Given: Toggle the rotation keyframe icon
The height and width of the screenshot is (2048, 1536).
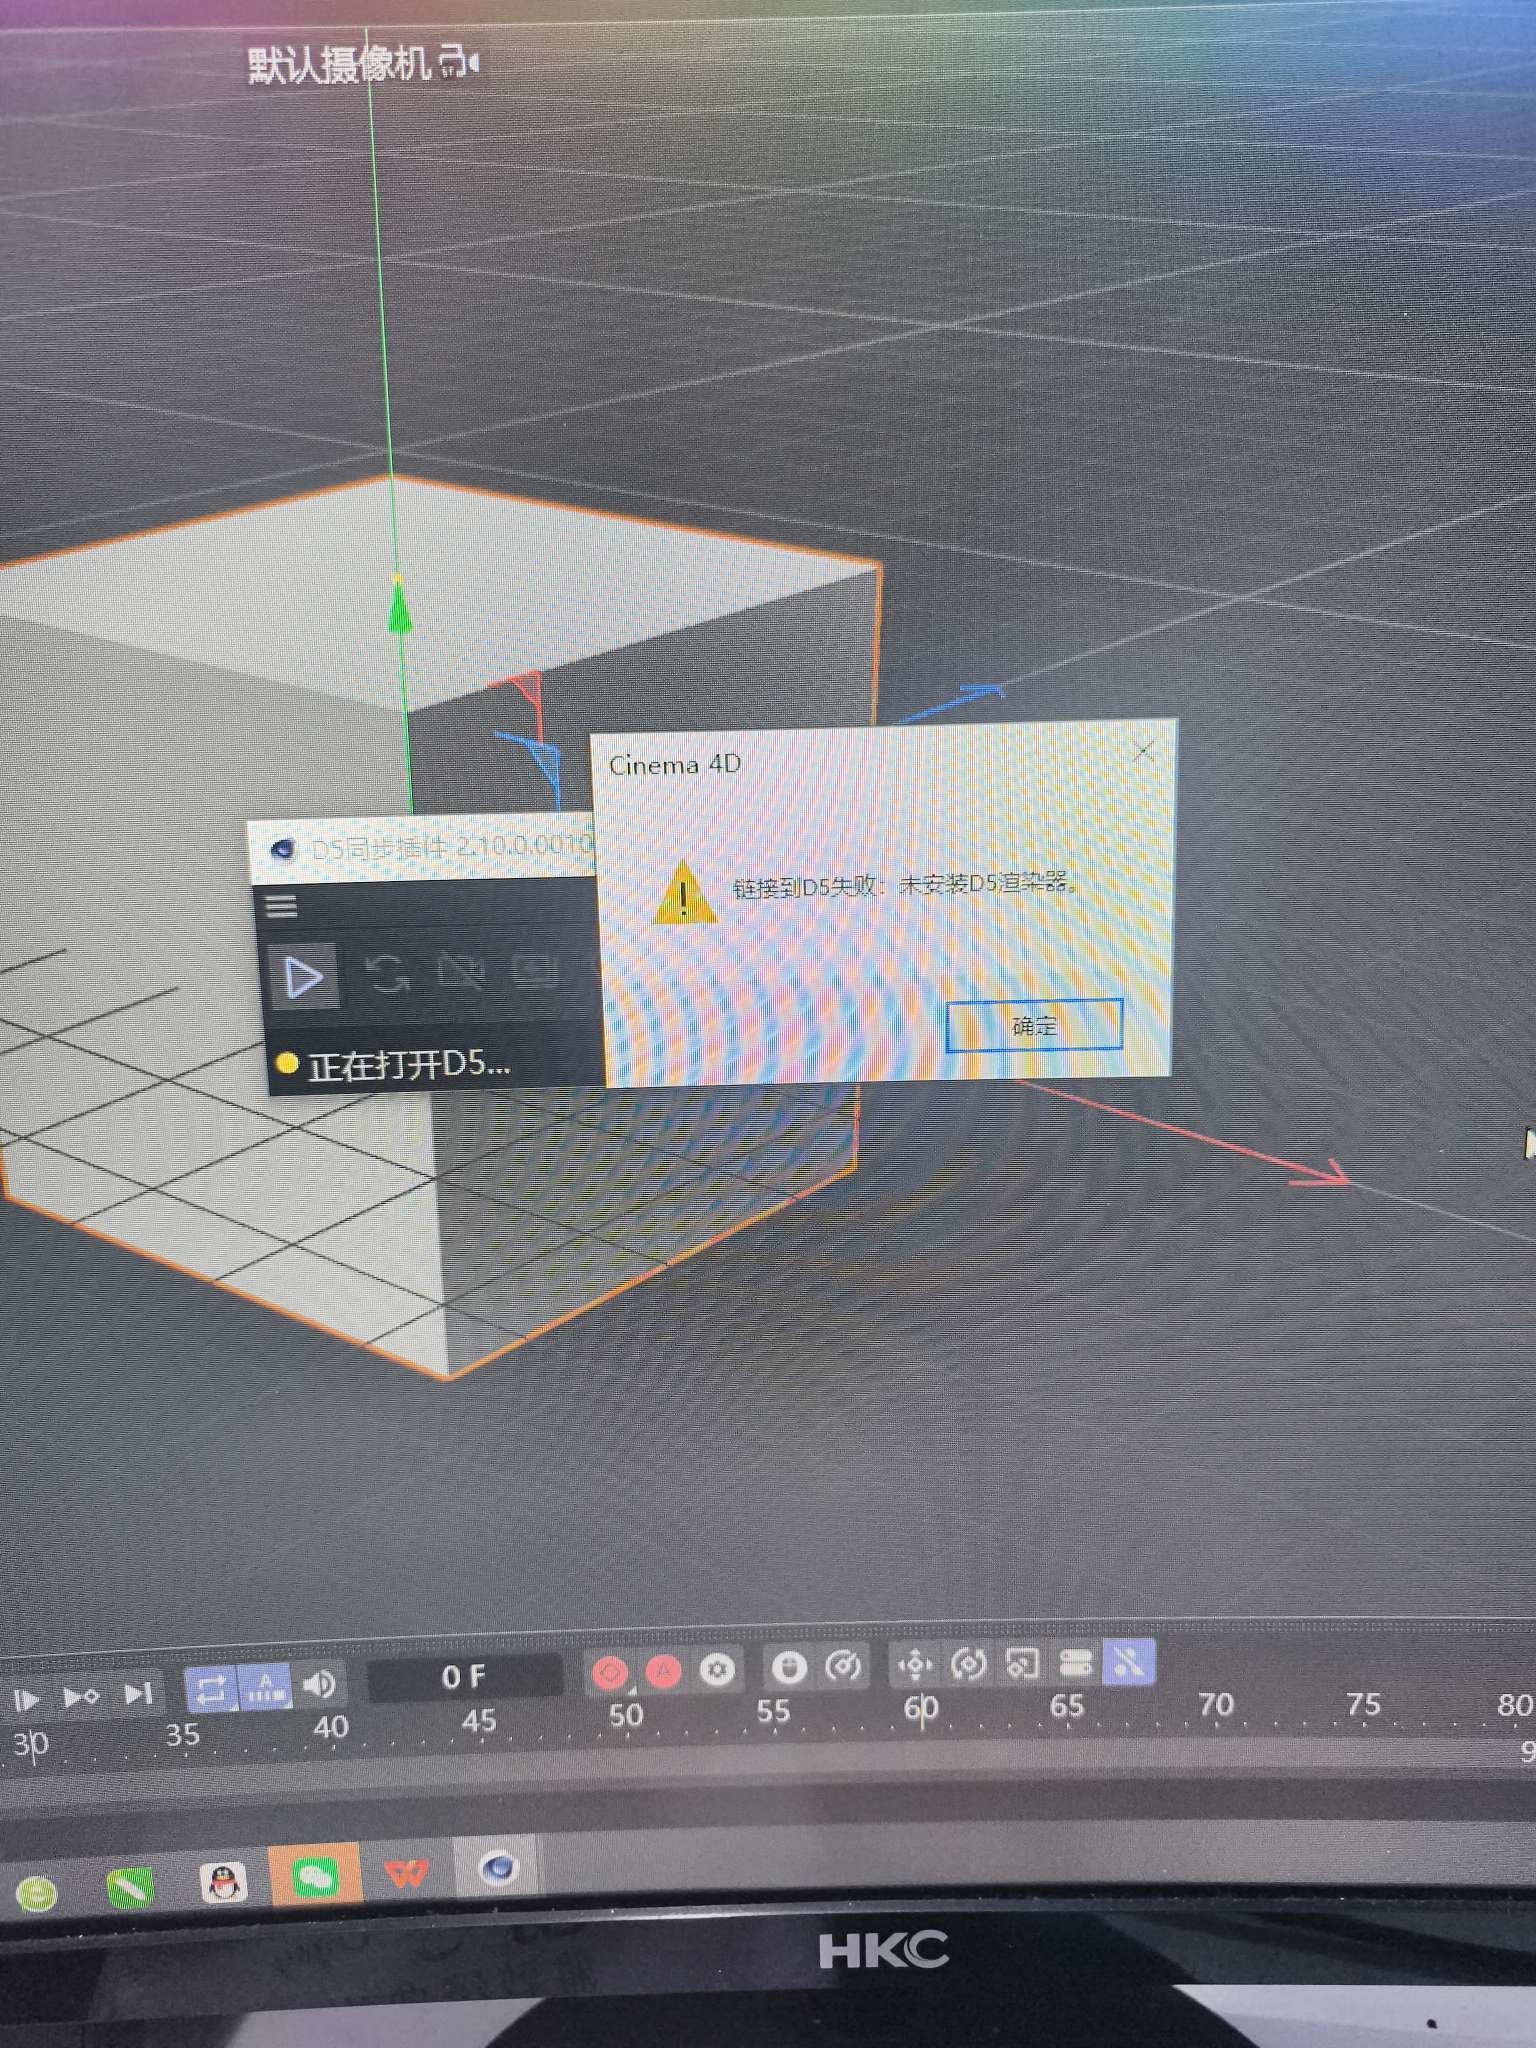Looking at the screenshot, I should 968,1664.
